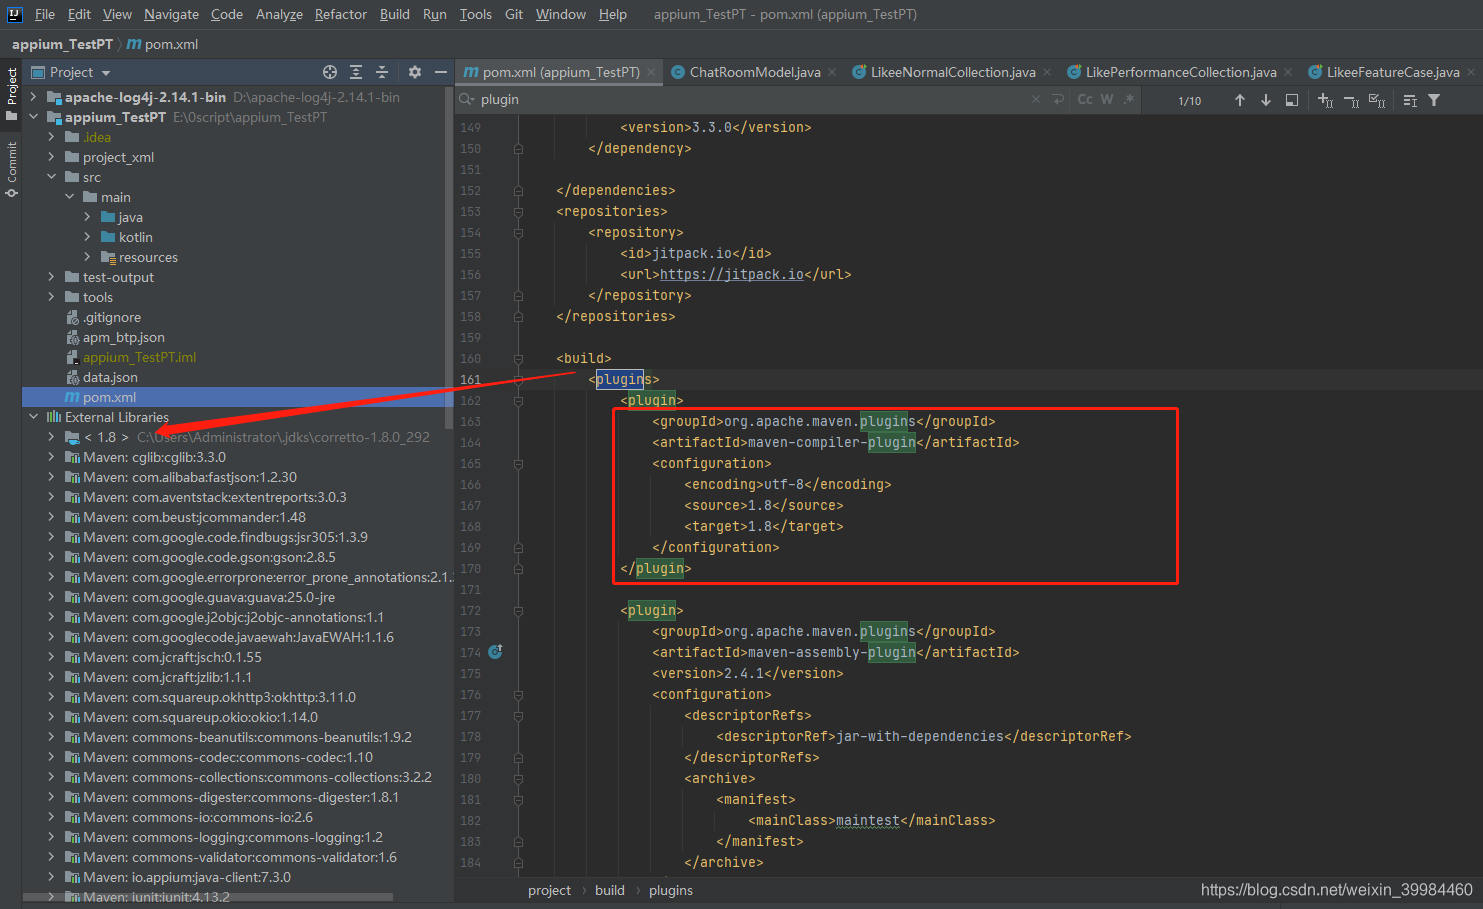Screen dimensions: 1483x909
Task: Toggle Match Case (Cc) search option
Action: 1085,99
